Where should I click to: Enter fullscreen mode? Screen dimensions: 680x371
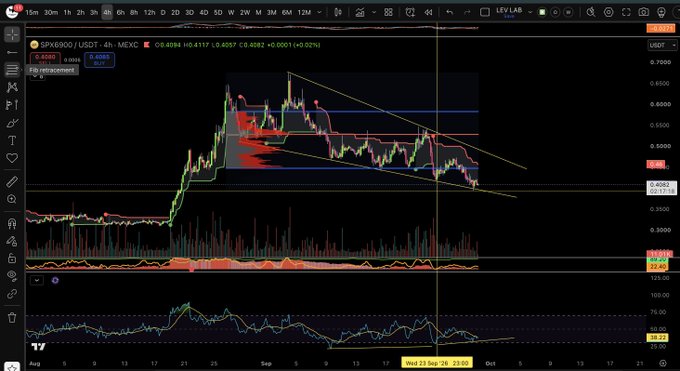tap(626, 12)
